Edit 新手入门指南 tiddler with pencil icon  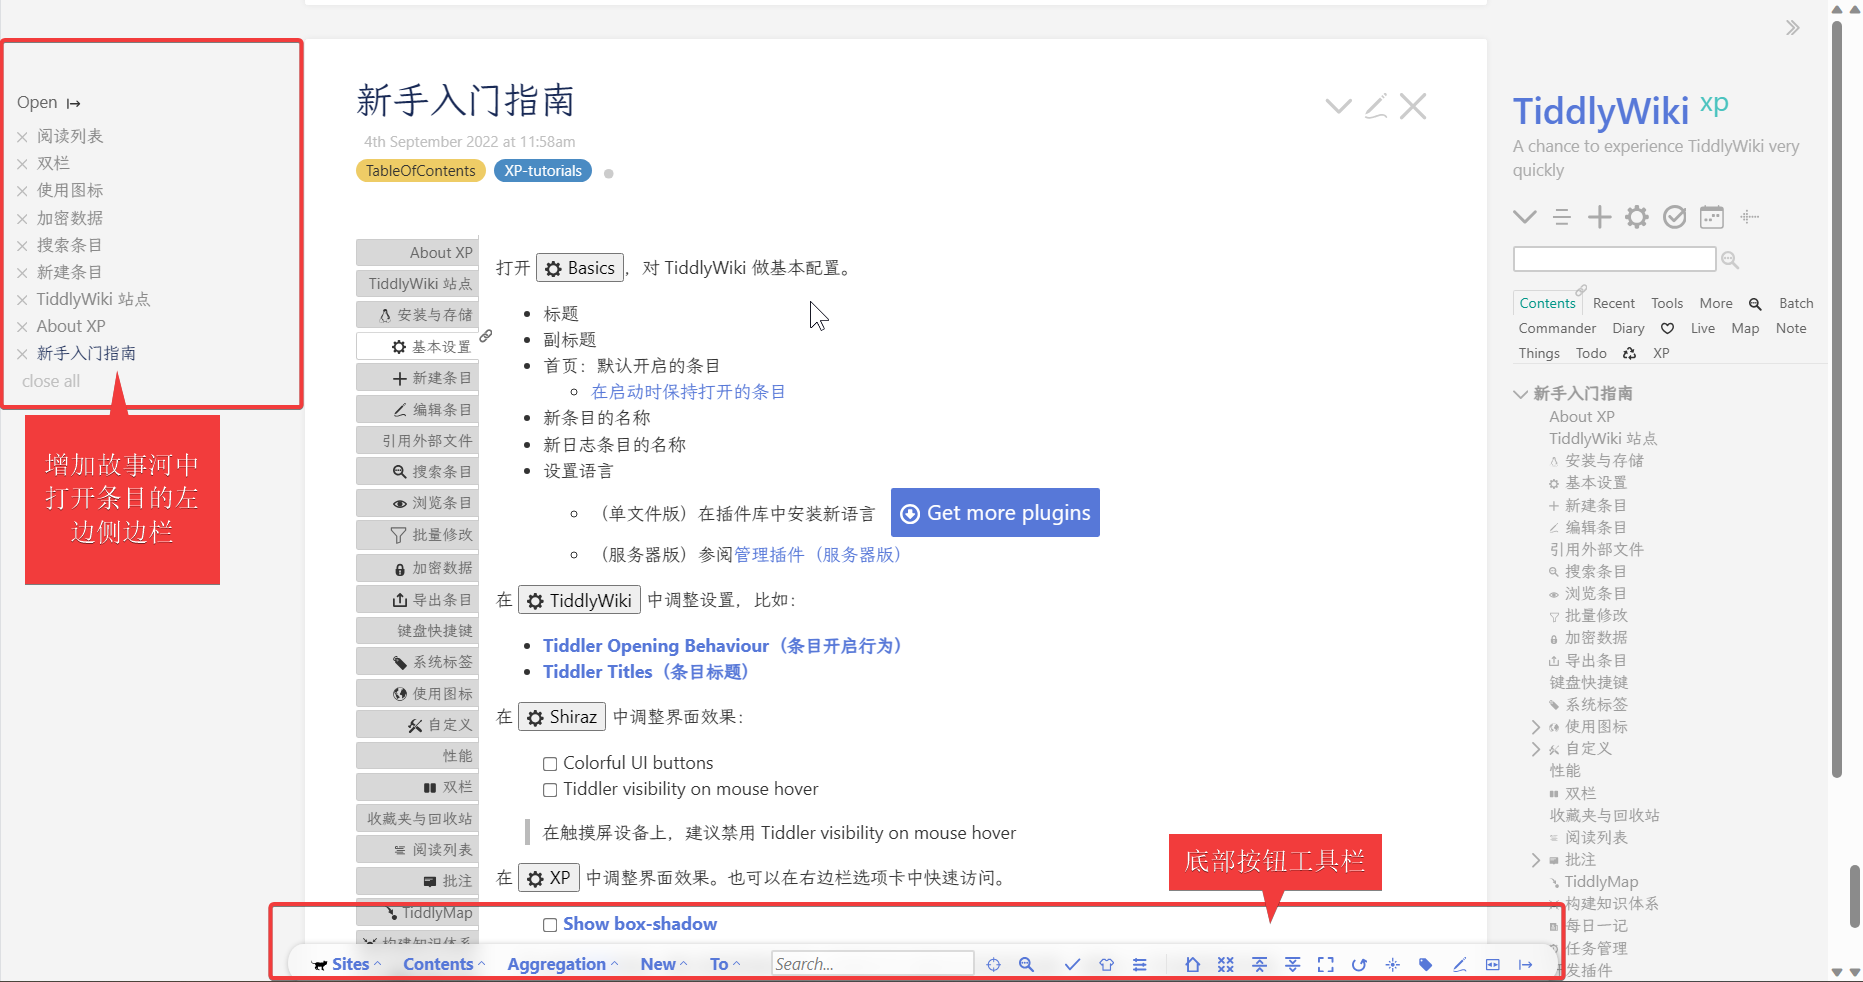click(1376, 106)
